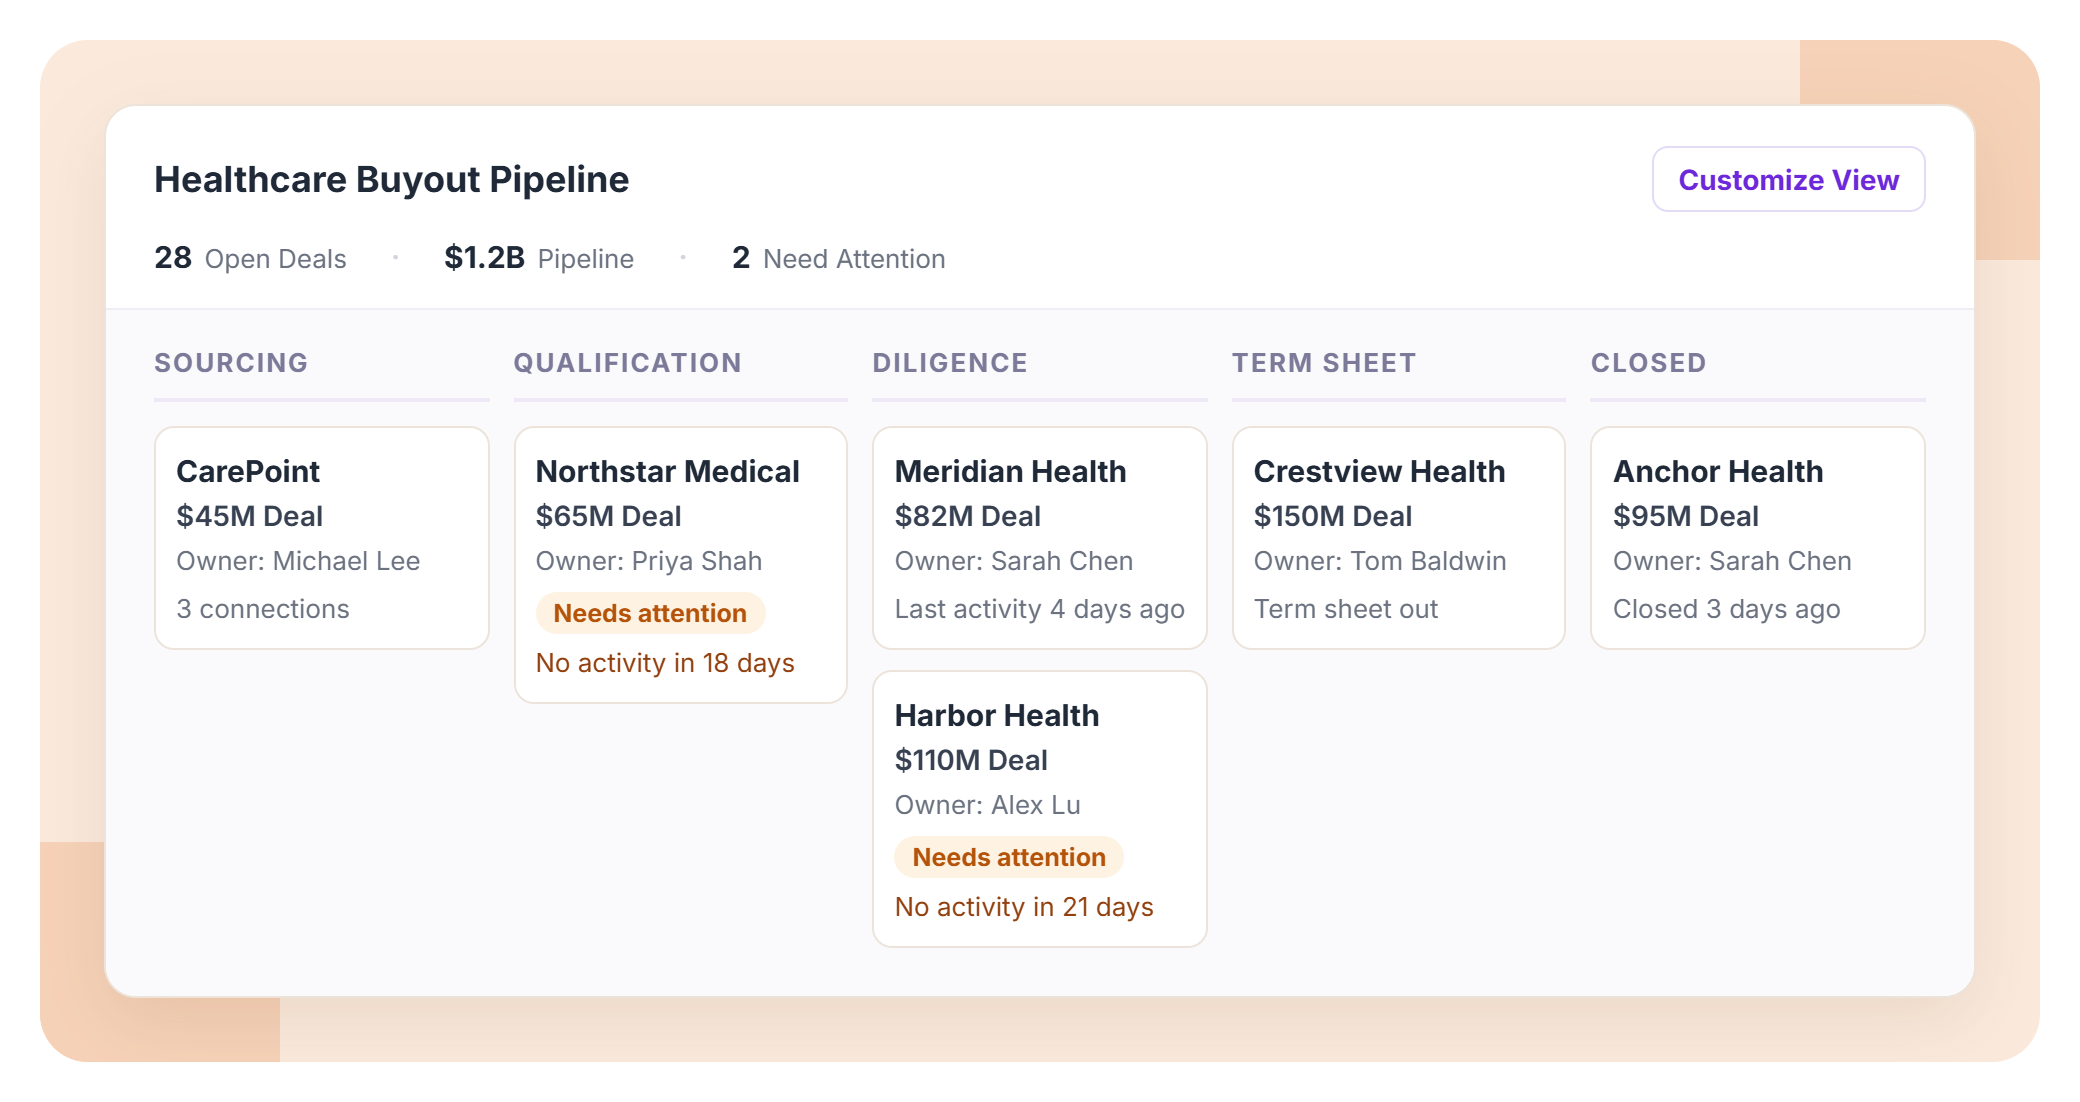Click the Qualification column header

(628, 363)
